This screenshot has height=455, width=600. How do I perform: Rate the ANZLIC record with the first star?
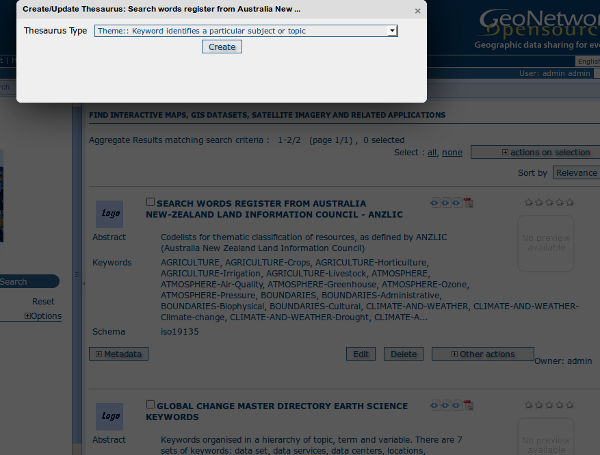point(527,202)
